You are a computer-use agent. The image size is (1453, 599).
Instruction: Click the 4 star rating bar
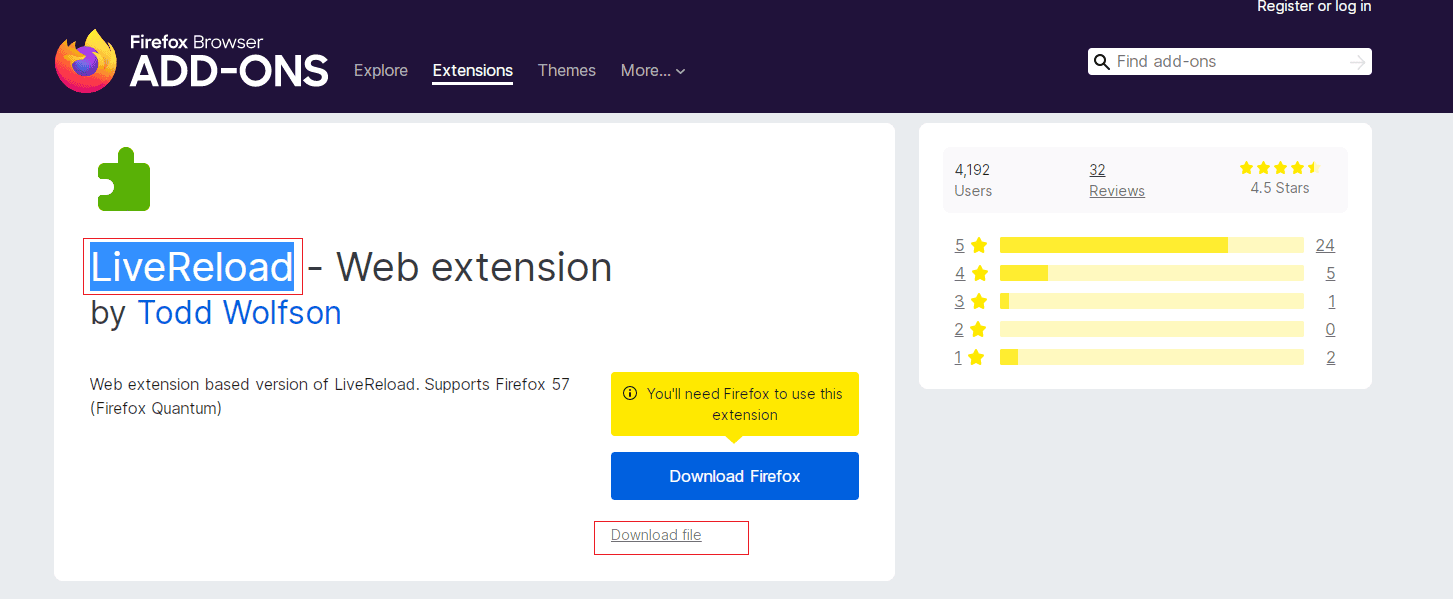click(1151, 273)
